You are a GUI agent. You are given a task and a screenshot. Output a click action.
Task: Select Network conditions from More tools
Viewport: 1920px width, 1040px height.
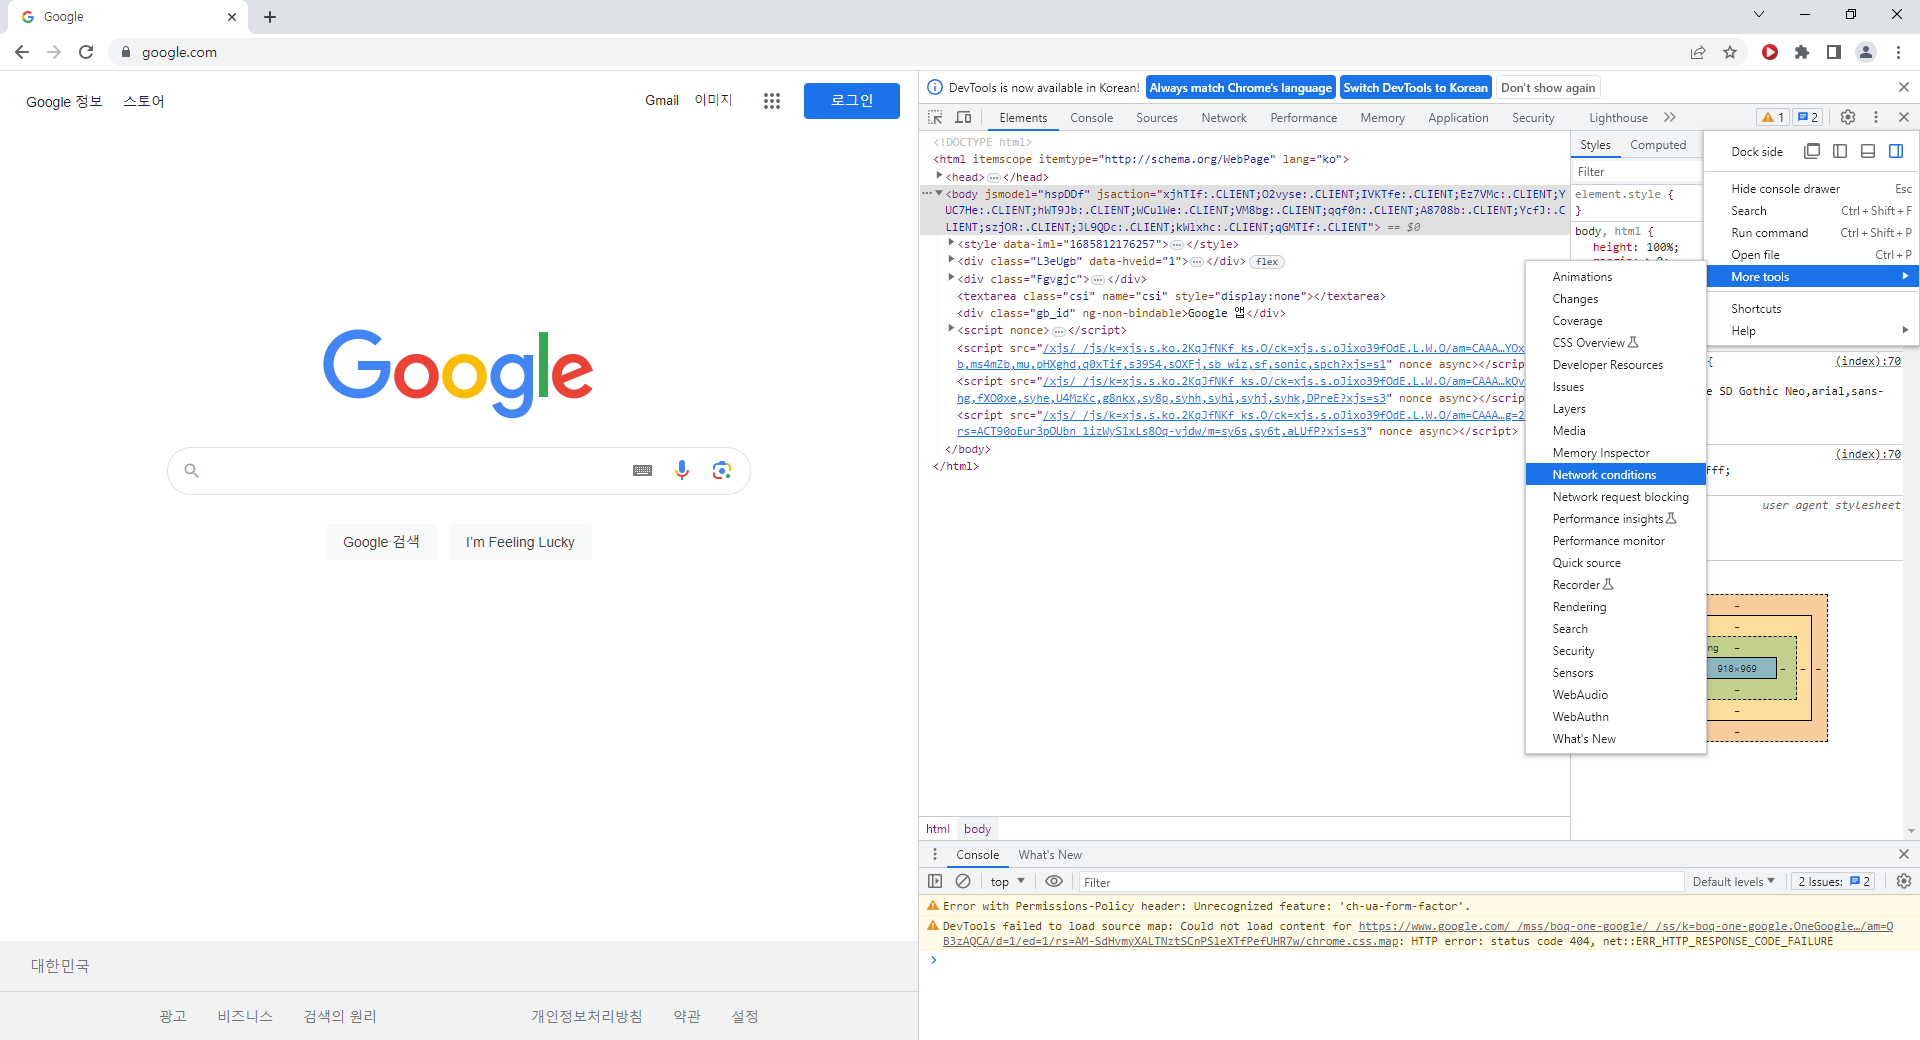coord(1615,475)
